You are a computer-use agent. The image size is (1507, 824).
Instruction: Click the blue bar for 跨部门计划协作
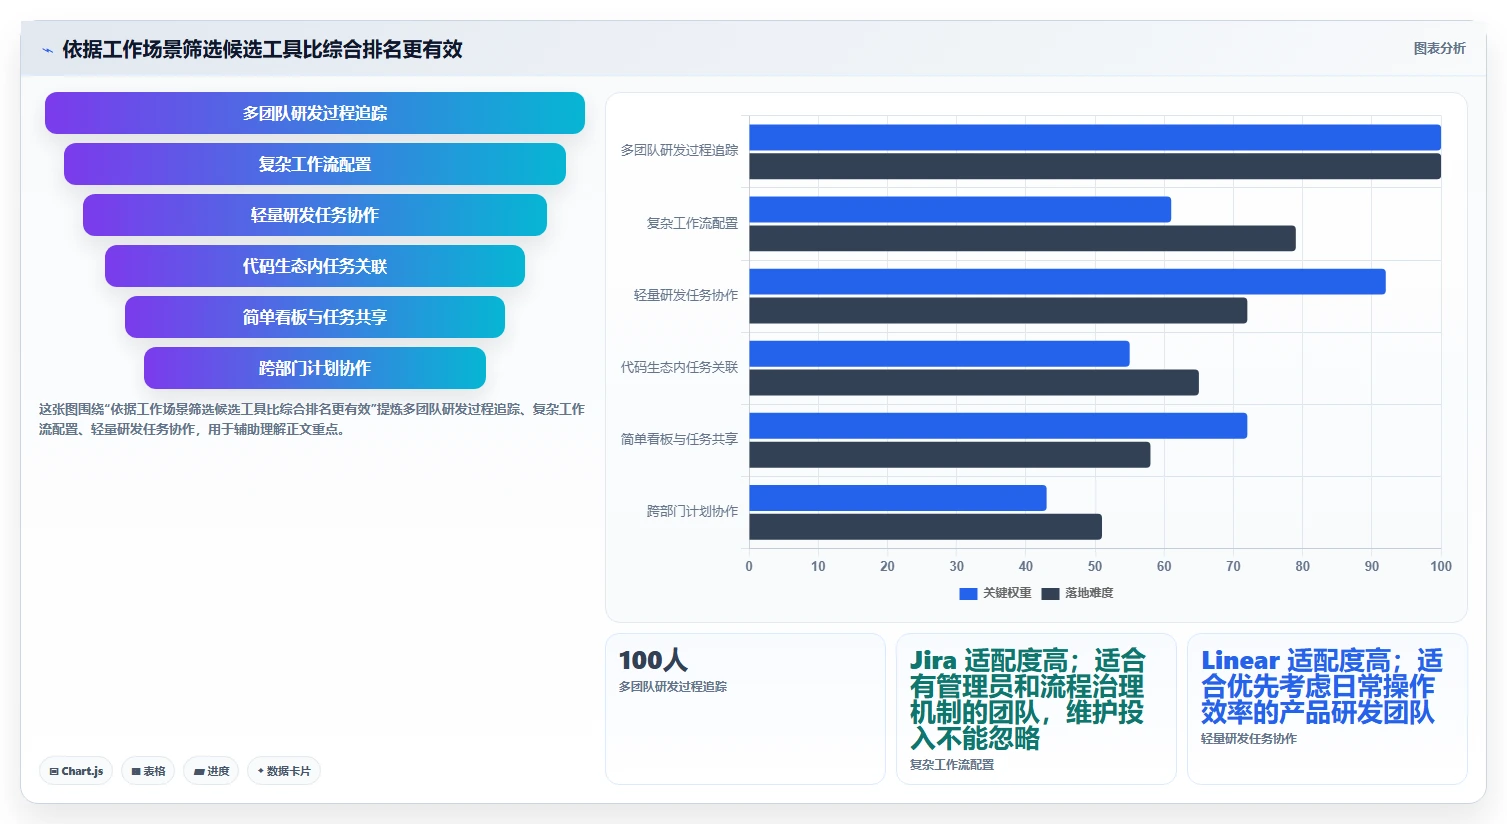898,497
